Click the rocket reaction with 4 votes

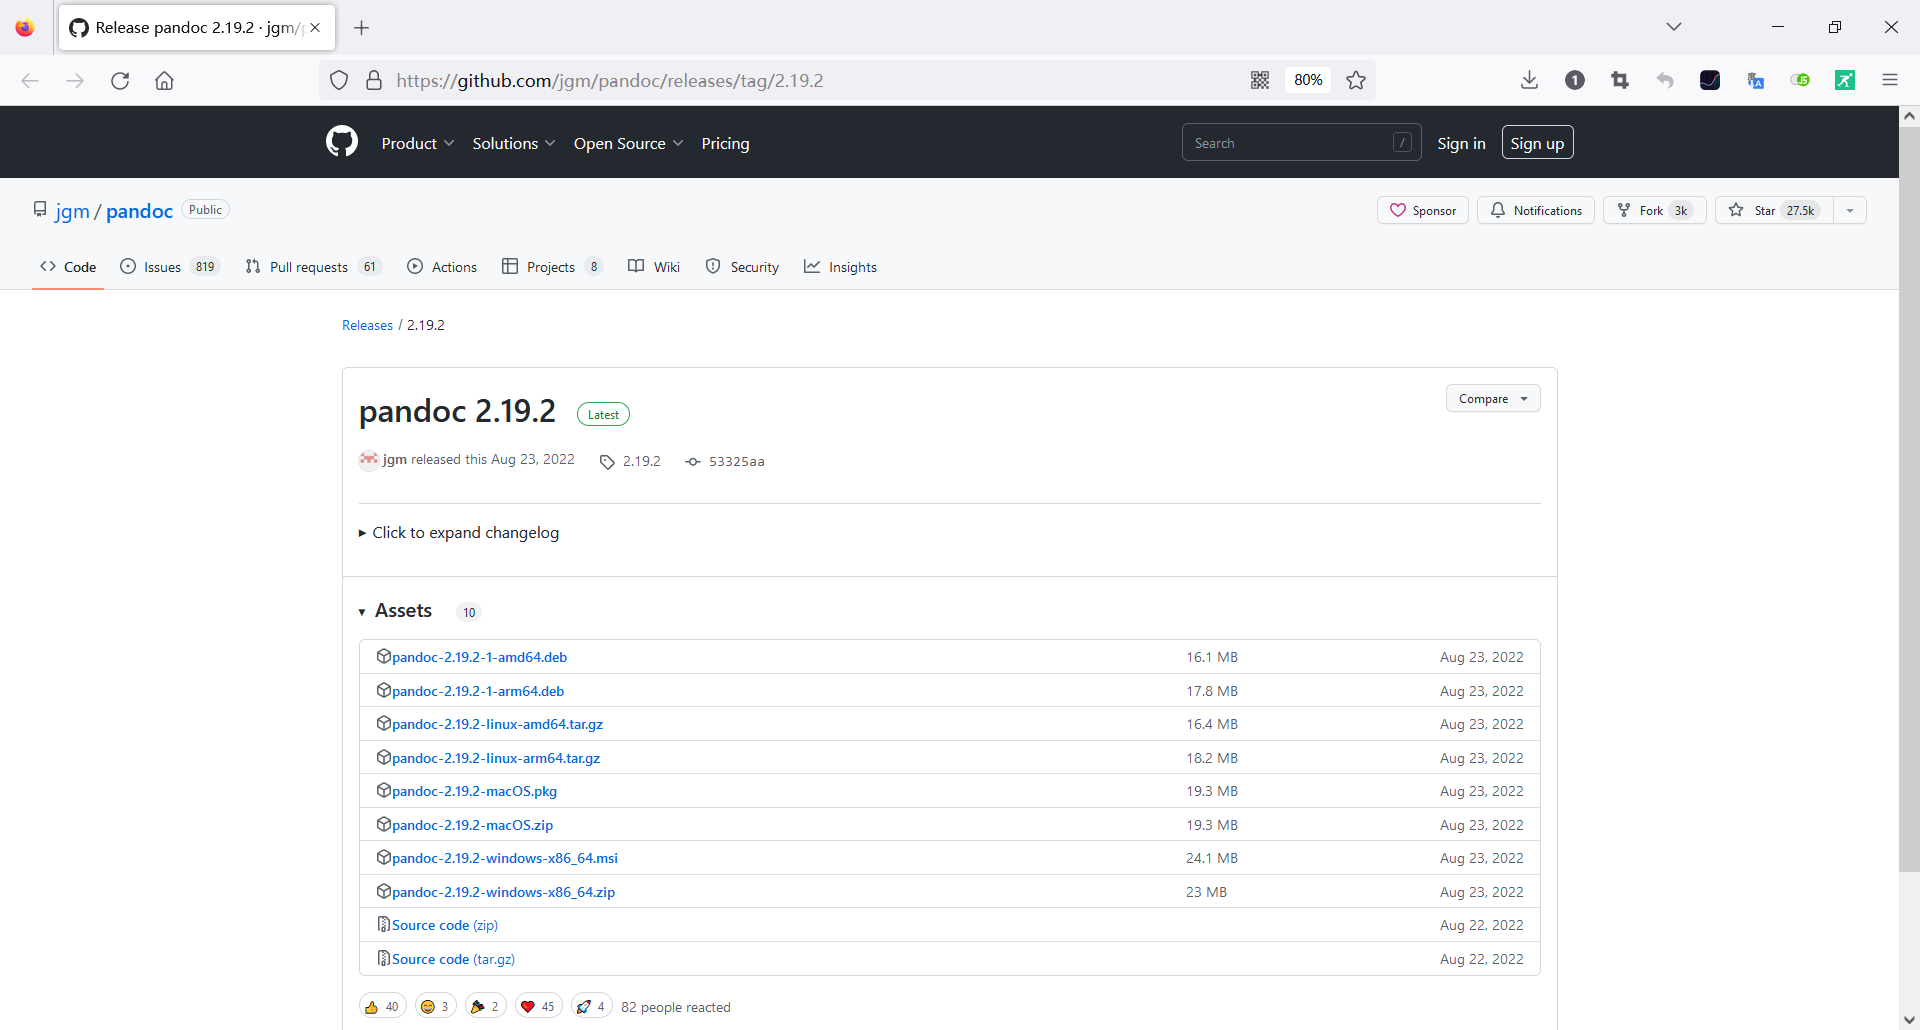click(592, 1007)
